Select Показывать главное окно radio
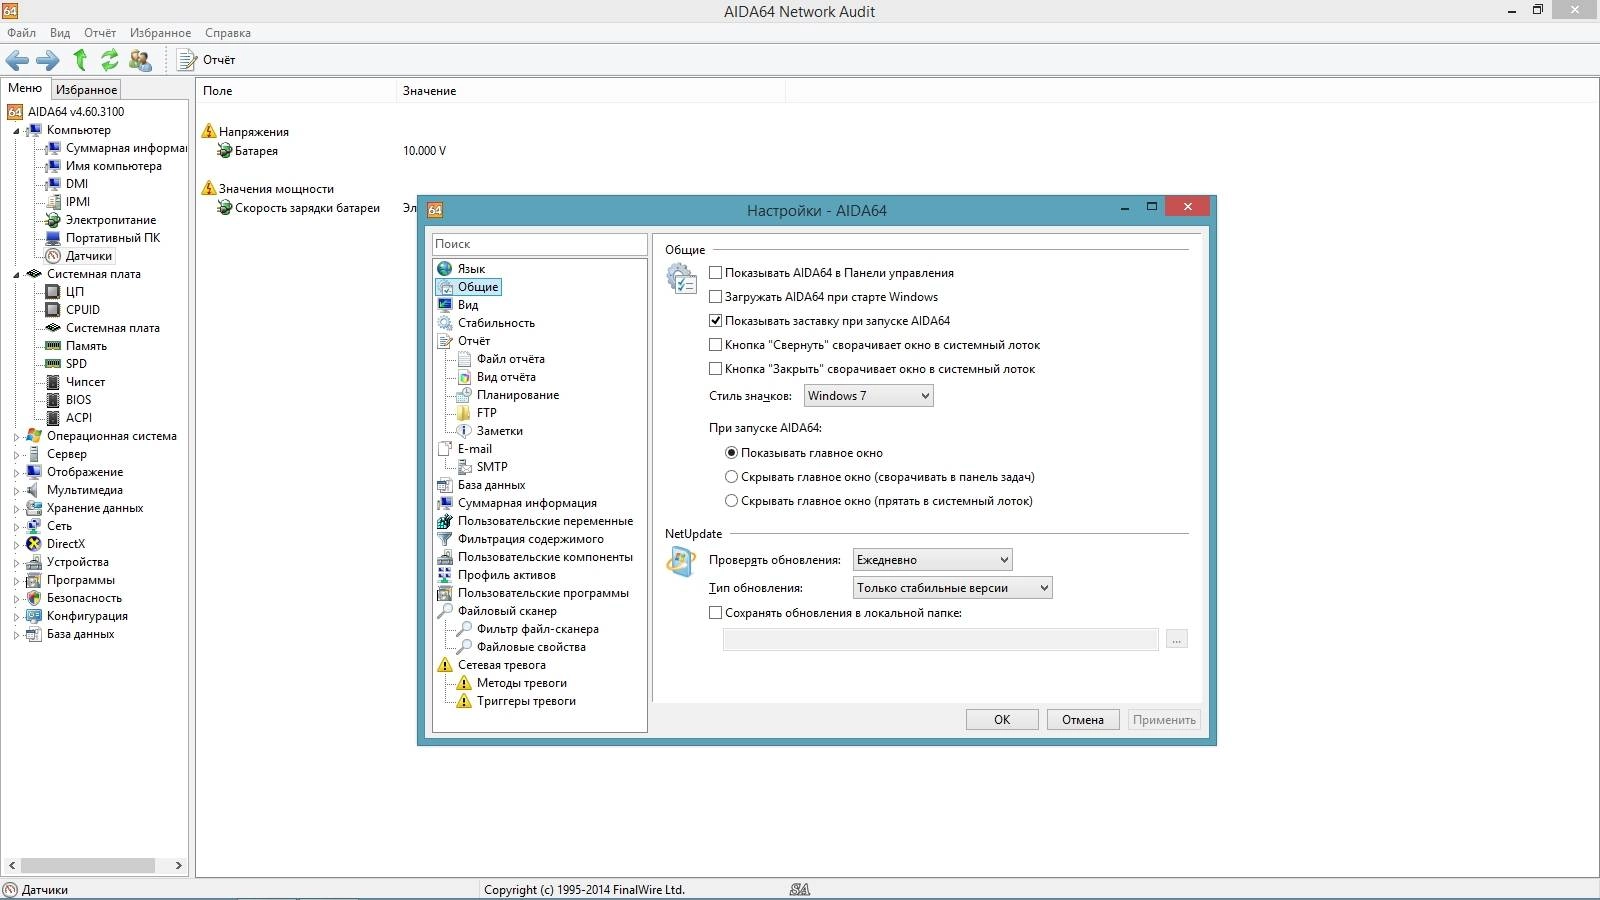The width and height of the screenshot is (1600, 900). coord(731,452)
